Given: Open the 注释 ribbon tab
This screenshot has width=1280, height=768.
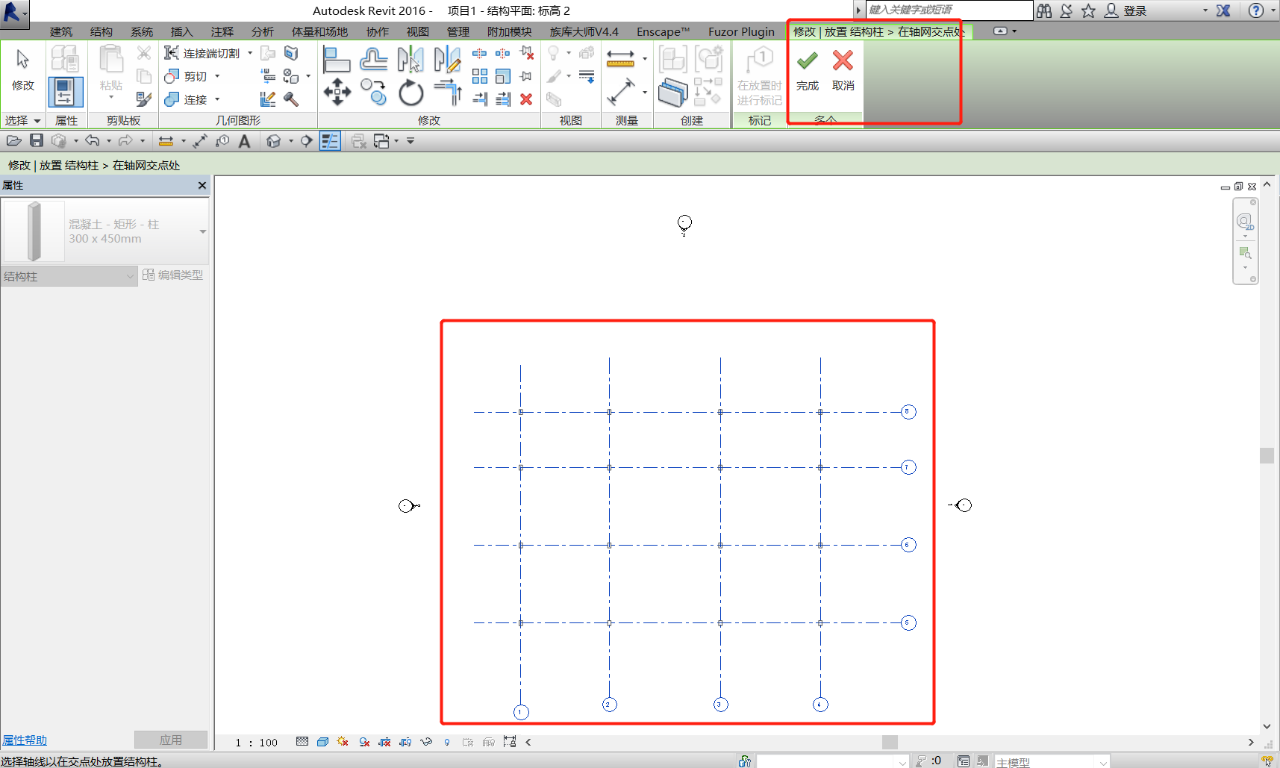Looking at the screenshot, I should pos(222,32).
